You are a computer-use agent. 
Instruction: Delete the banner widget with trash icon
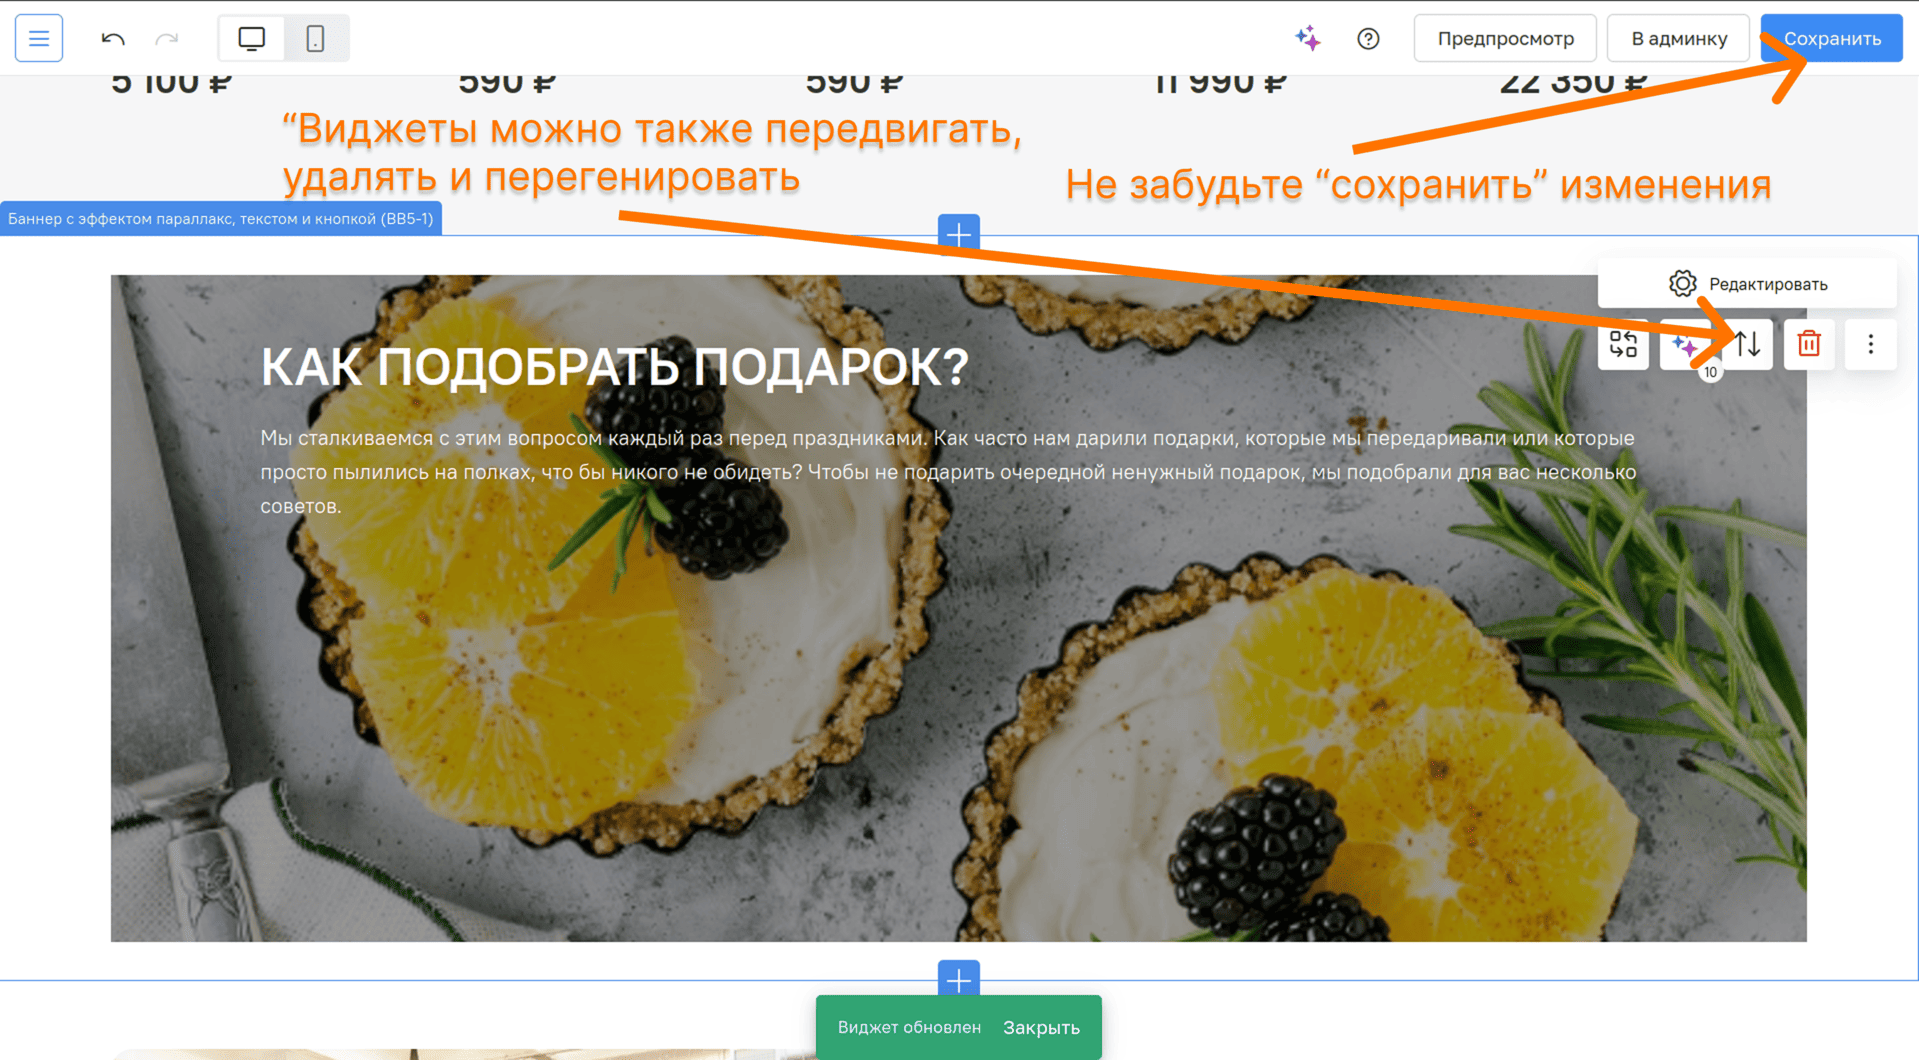(1808, 344)
